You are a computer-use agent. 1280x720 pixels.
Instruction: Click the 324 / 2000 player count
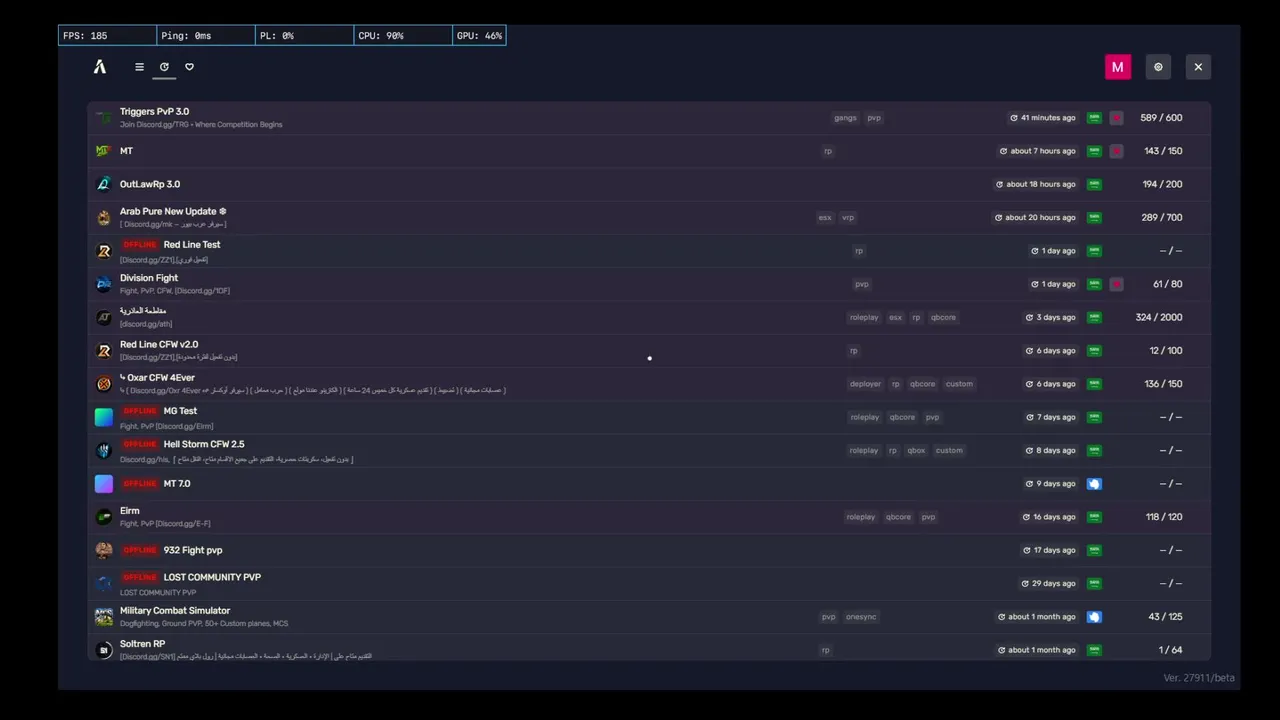pos(1159,317)
